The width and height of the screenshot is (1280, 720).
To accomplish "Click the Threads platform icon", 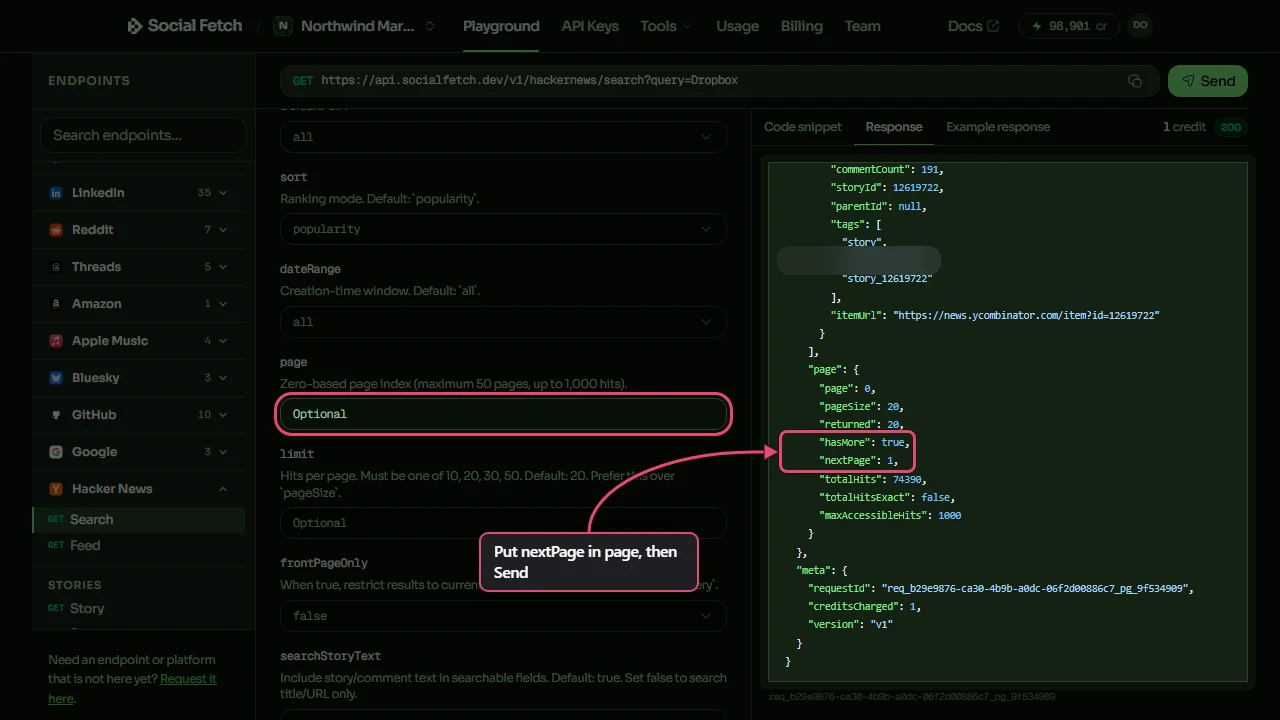I will (x=56, y=267).
